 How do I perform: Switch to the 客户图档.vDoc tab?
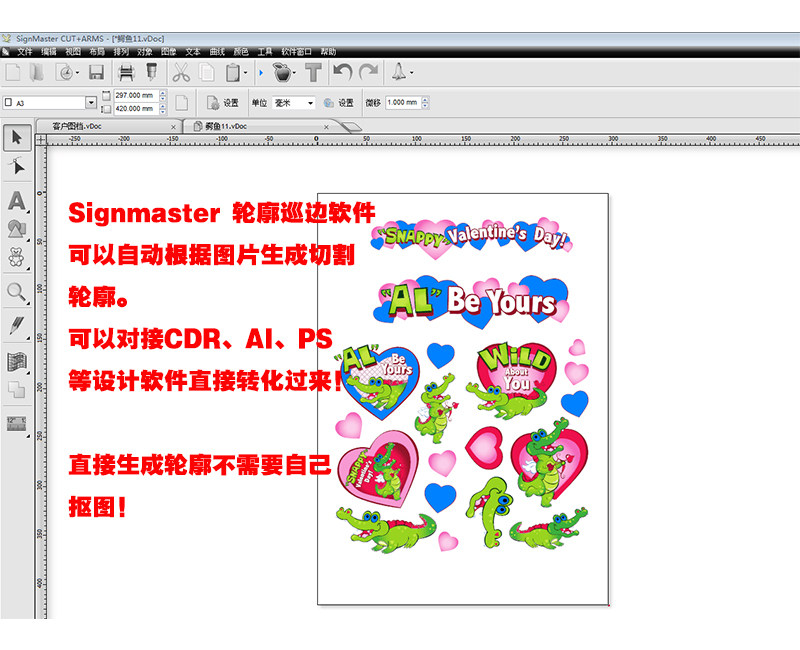[x=109, y=126]
